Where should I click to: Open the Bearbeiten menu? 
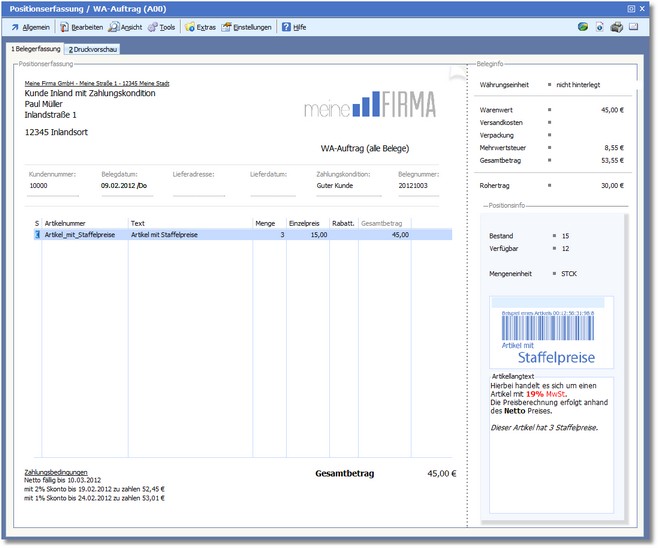click(86, 27)
